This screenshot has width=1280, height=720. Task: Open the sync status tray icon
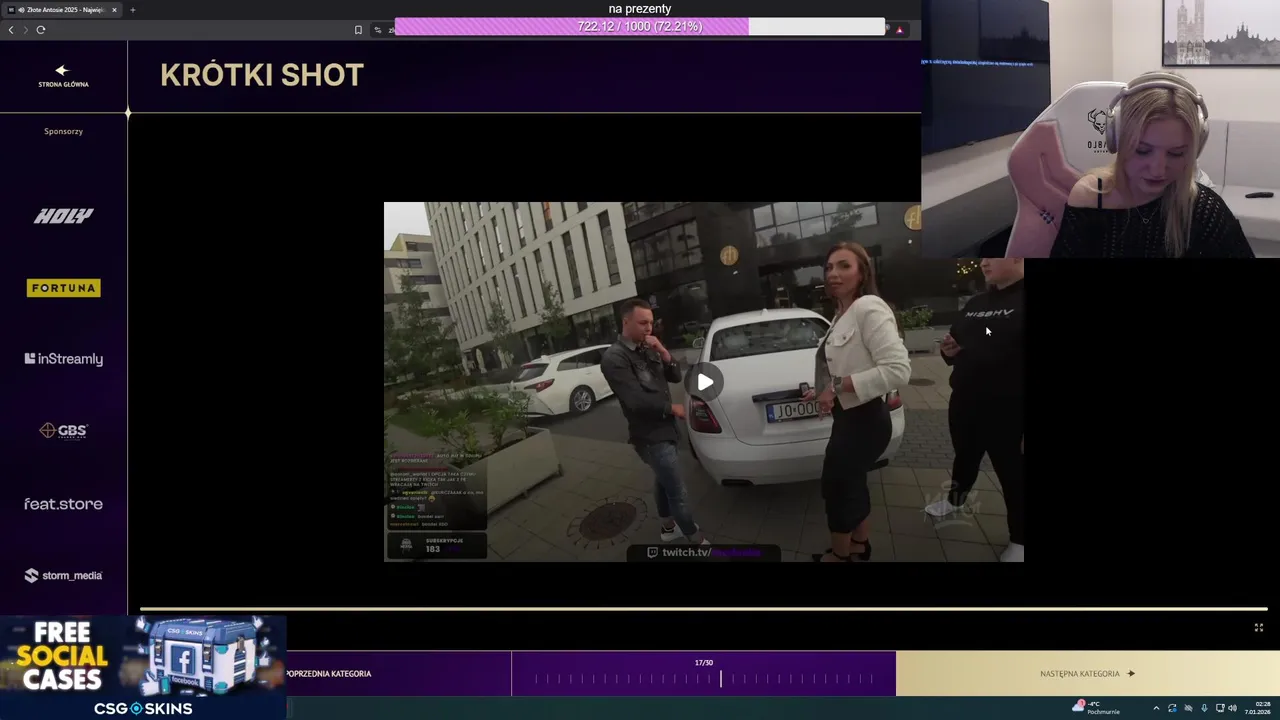[x=1172, y=708]
